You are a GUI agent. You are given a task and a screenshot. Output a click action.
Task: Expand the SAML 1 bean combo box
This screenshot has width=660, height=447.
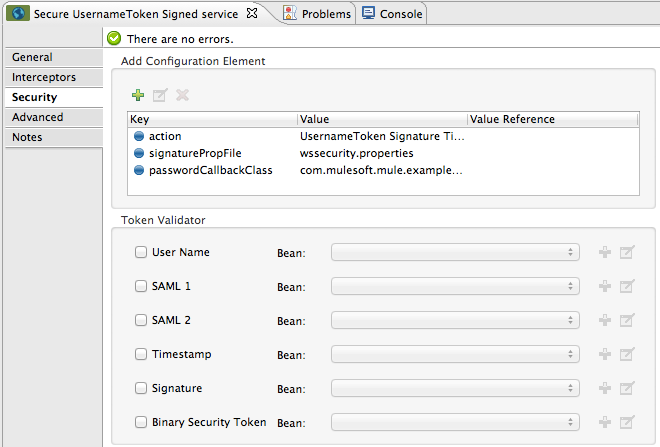[x=455, y=287]
